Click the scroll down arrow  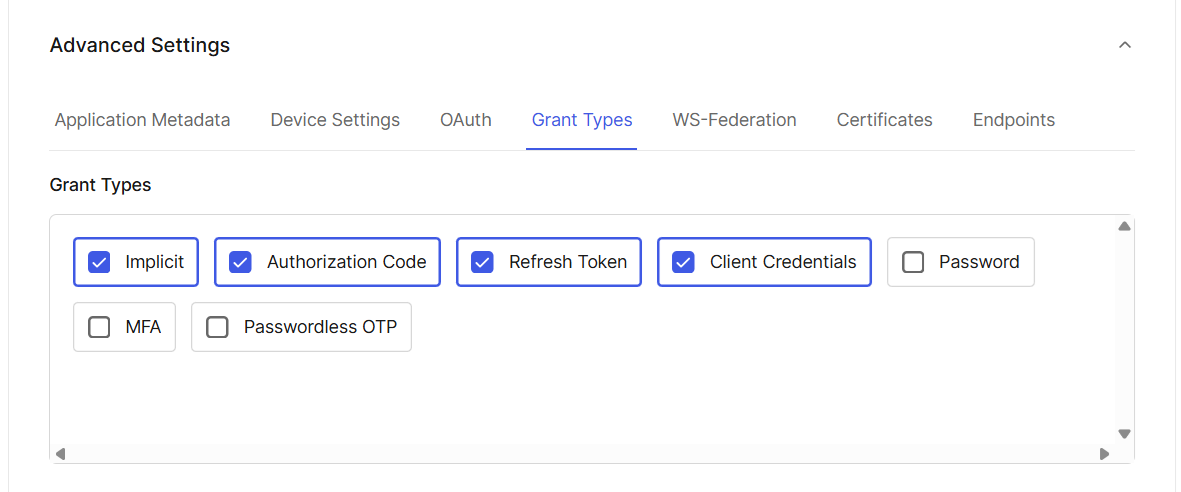pyautogui.click(x=1124, y=434)
